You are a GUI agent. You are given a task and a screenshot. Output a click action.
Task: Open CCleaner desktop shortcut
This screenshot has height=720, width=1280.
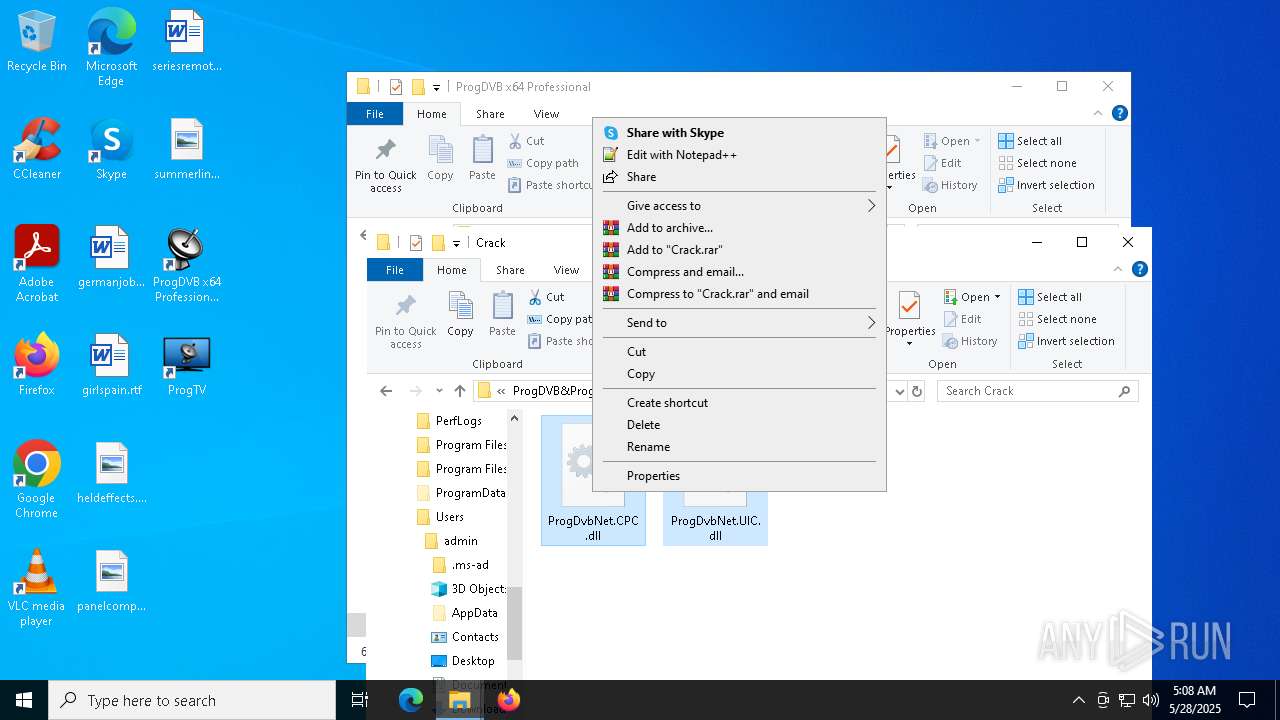coord(36,150)
